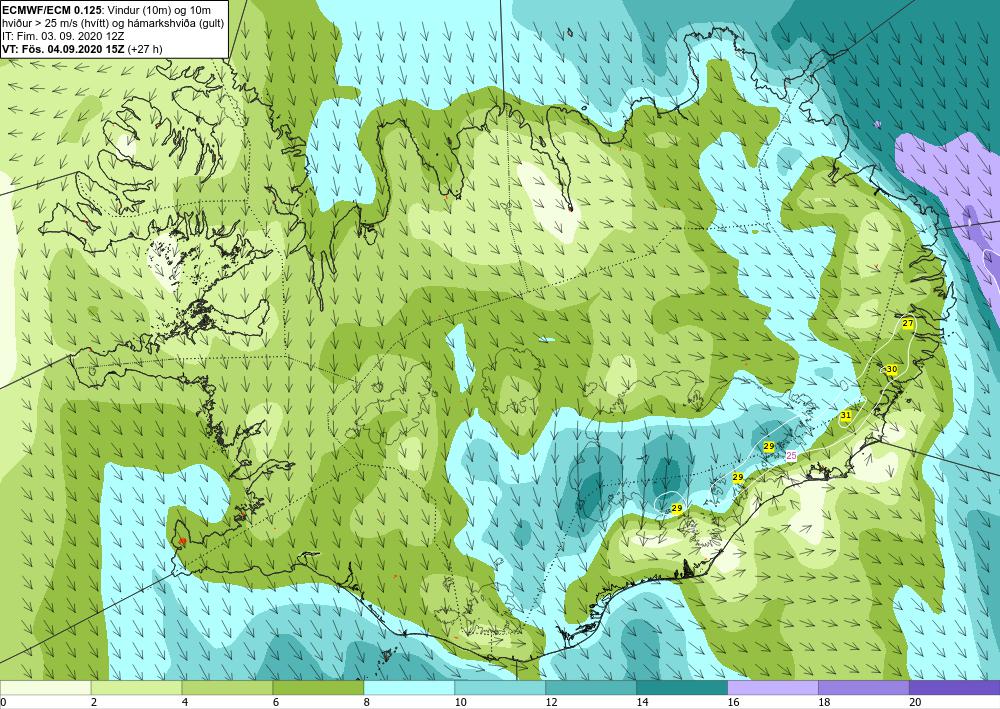Click the yellow gust label 31

point(846,415)
